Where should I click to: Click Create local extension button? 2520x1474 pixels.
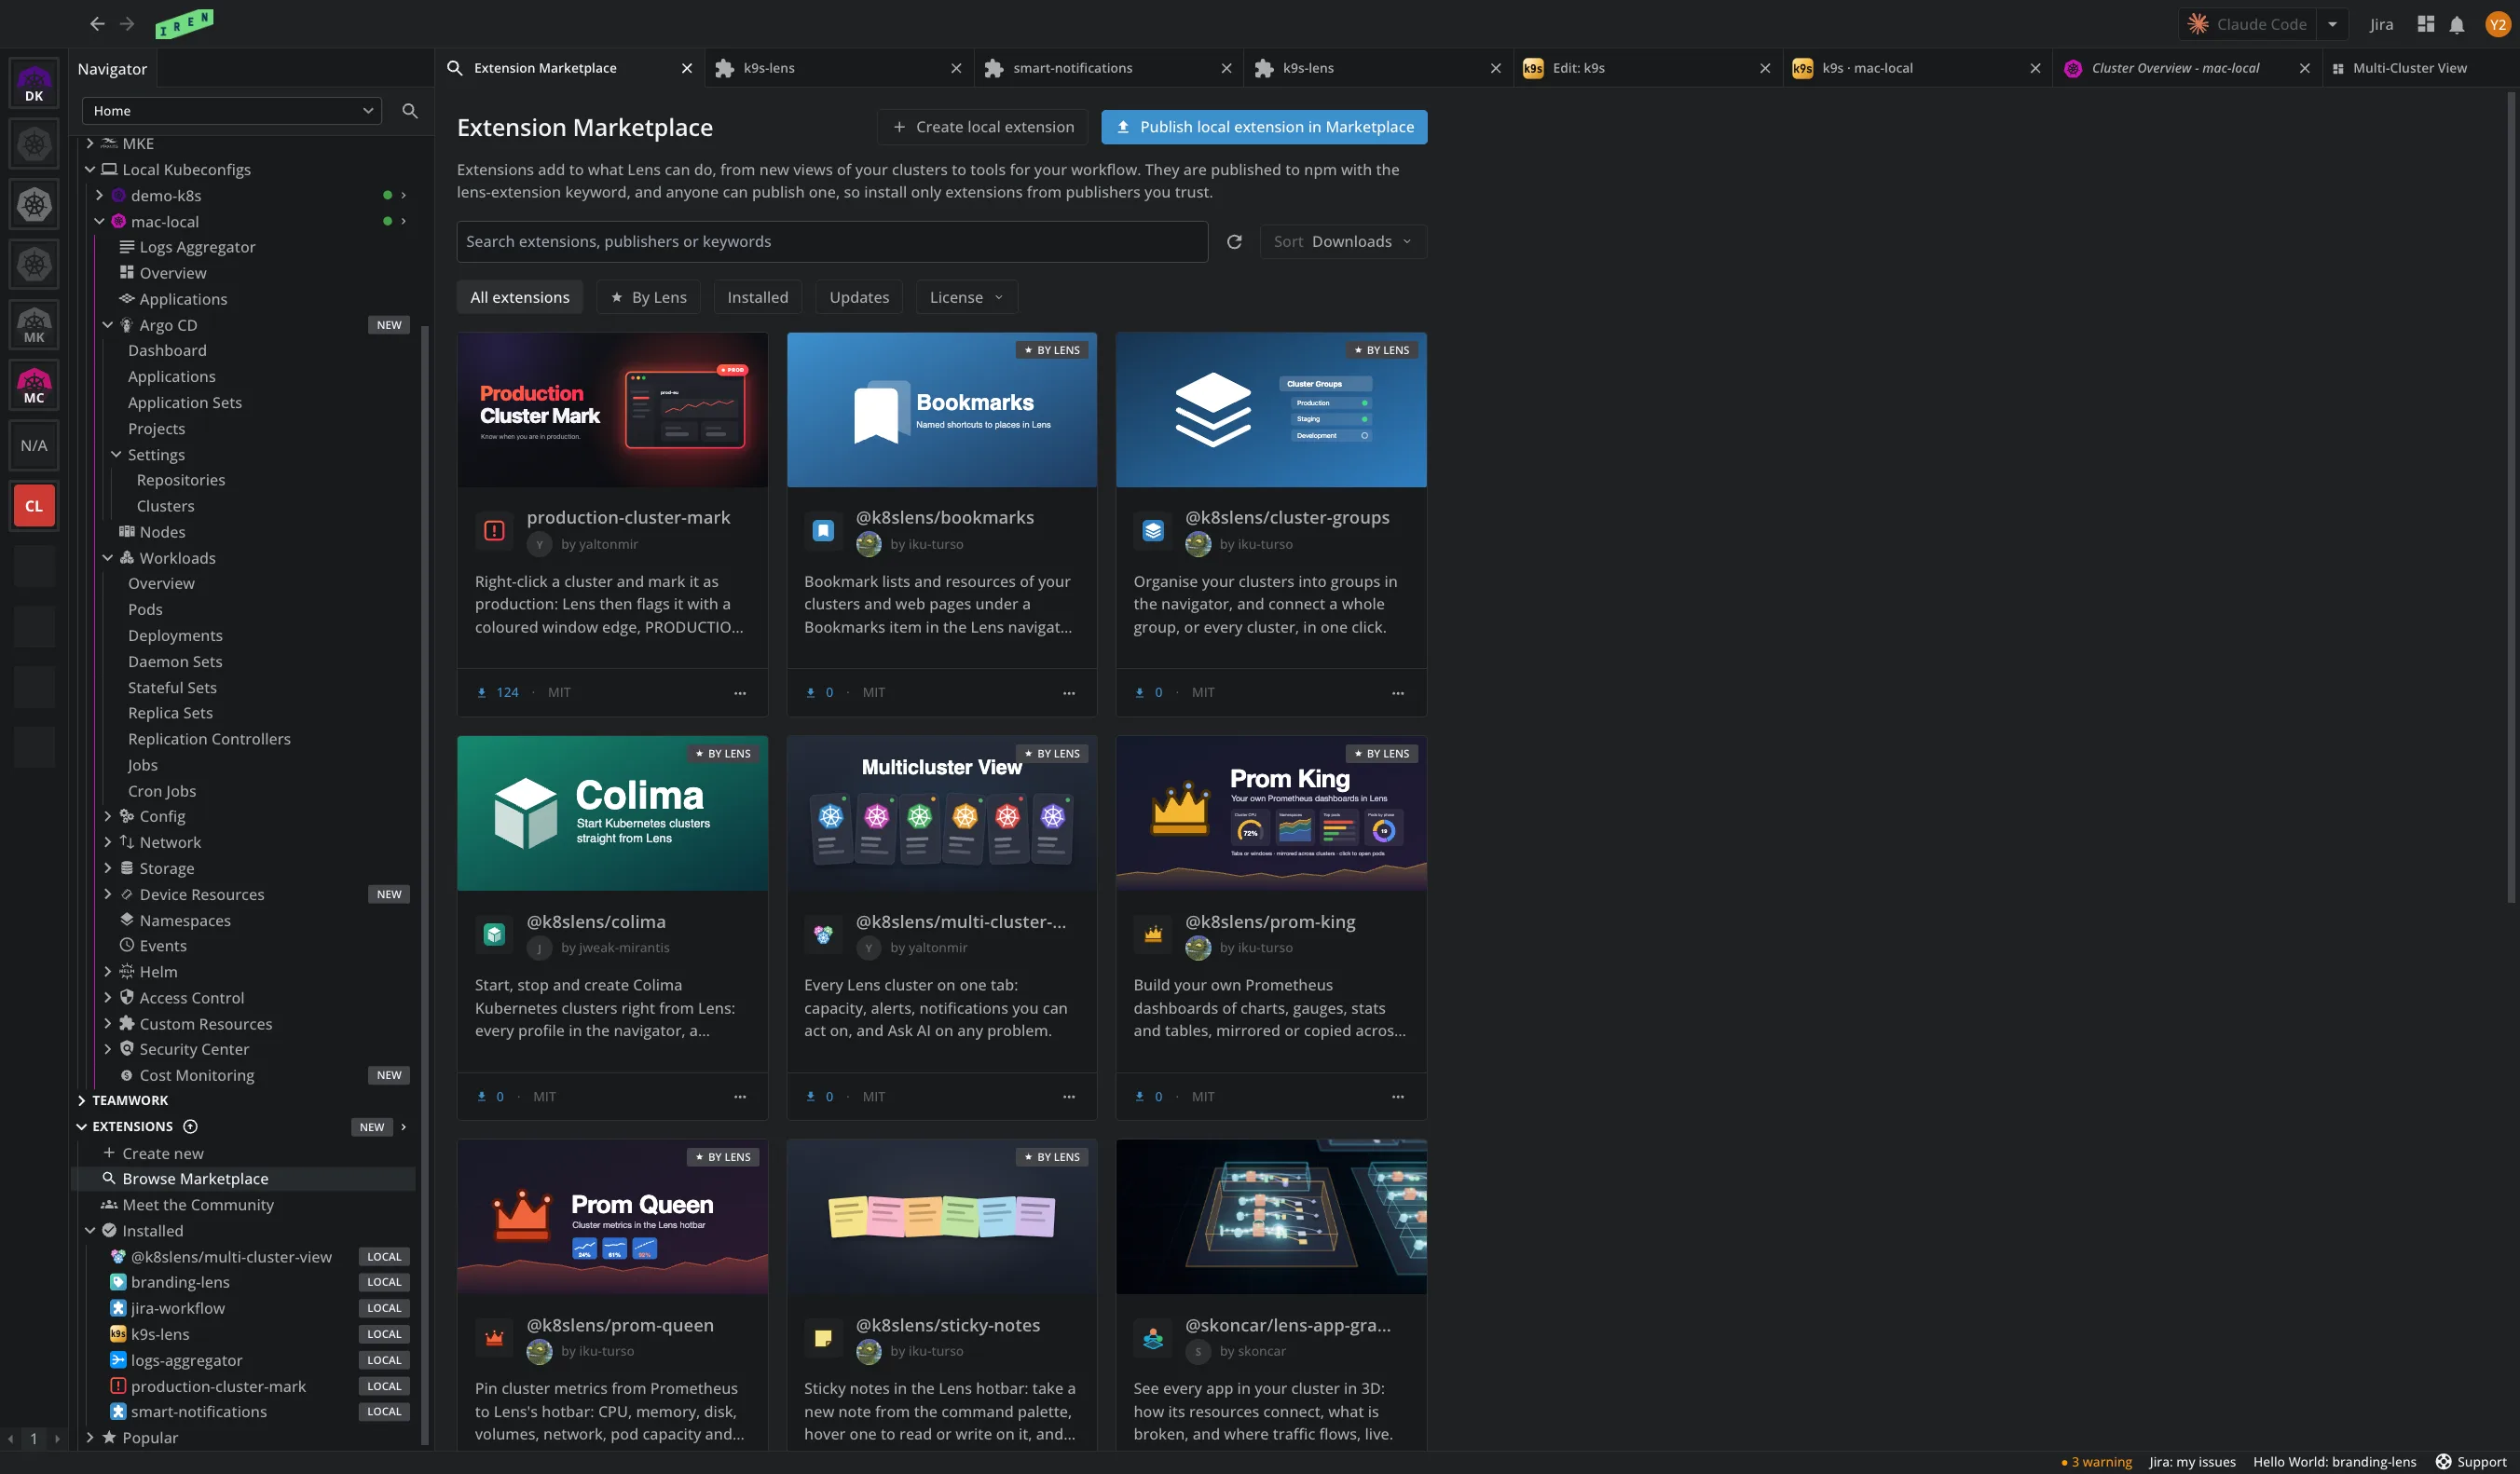click(x=982, y=127)
